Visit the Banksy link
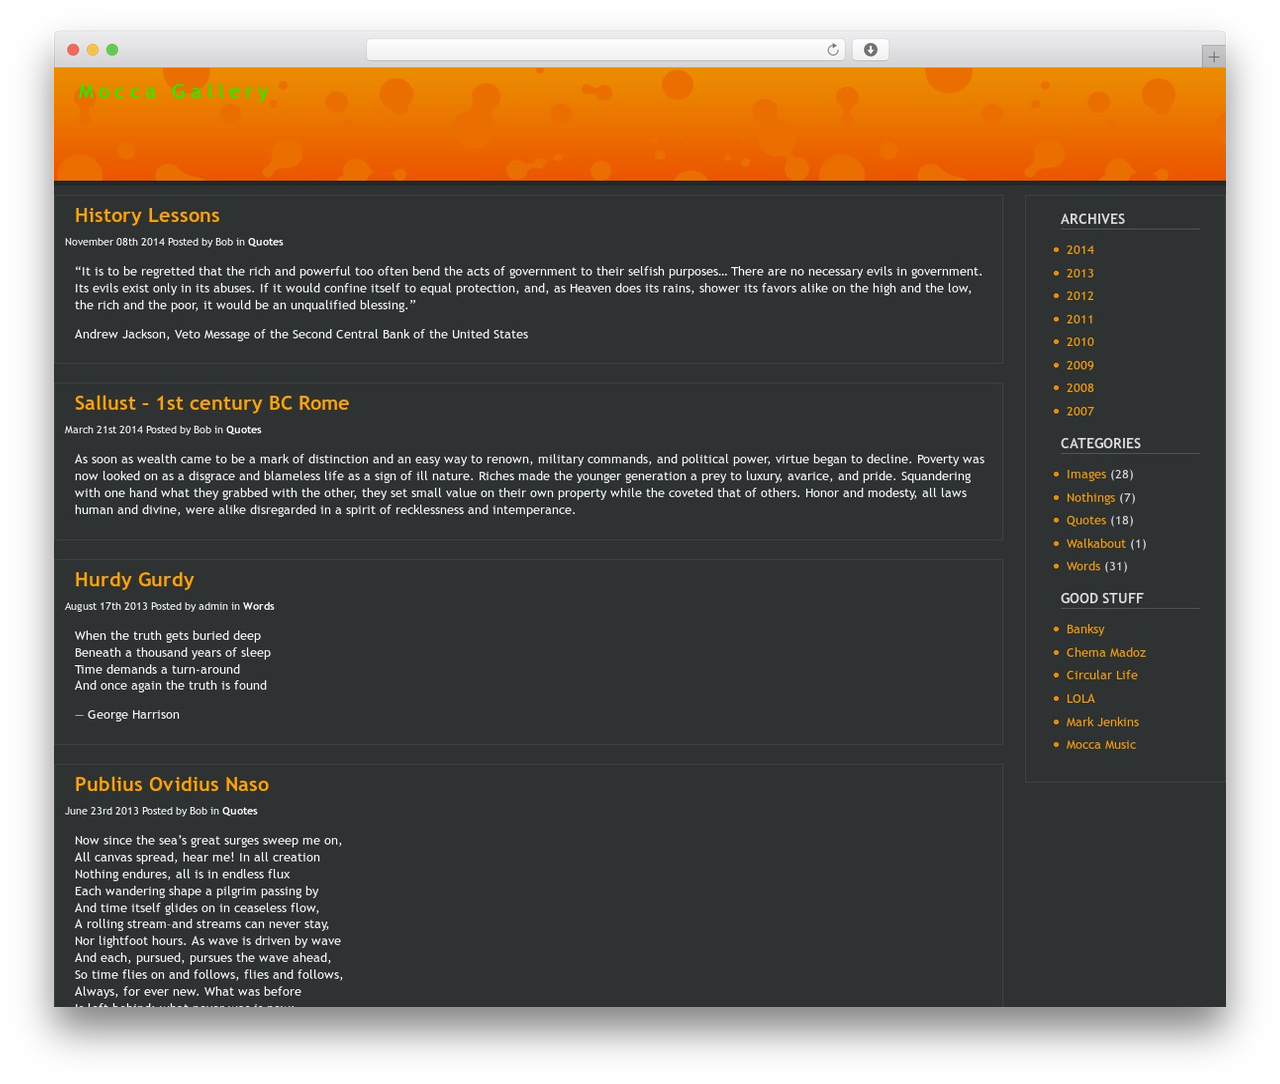 (1085, 629)
